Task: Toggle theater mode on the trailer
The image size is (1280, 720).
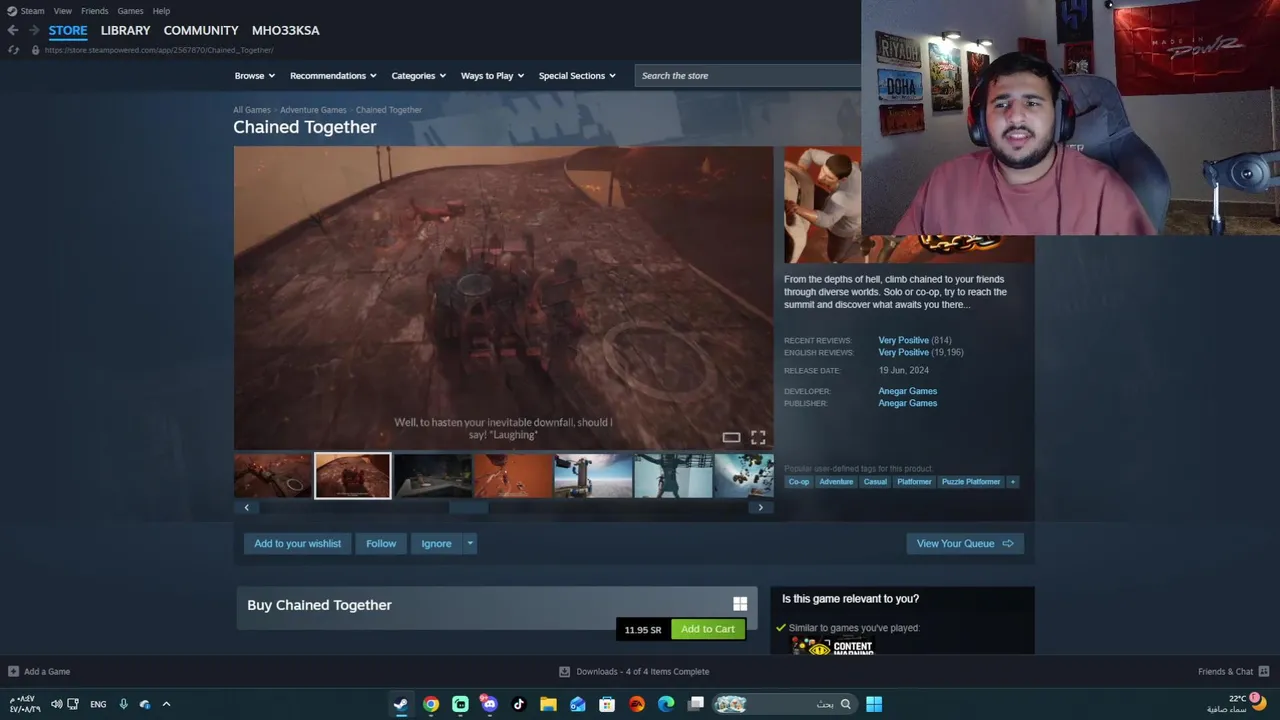Action: tap(731, 437)
